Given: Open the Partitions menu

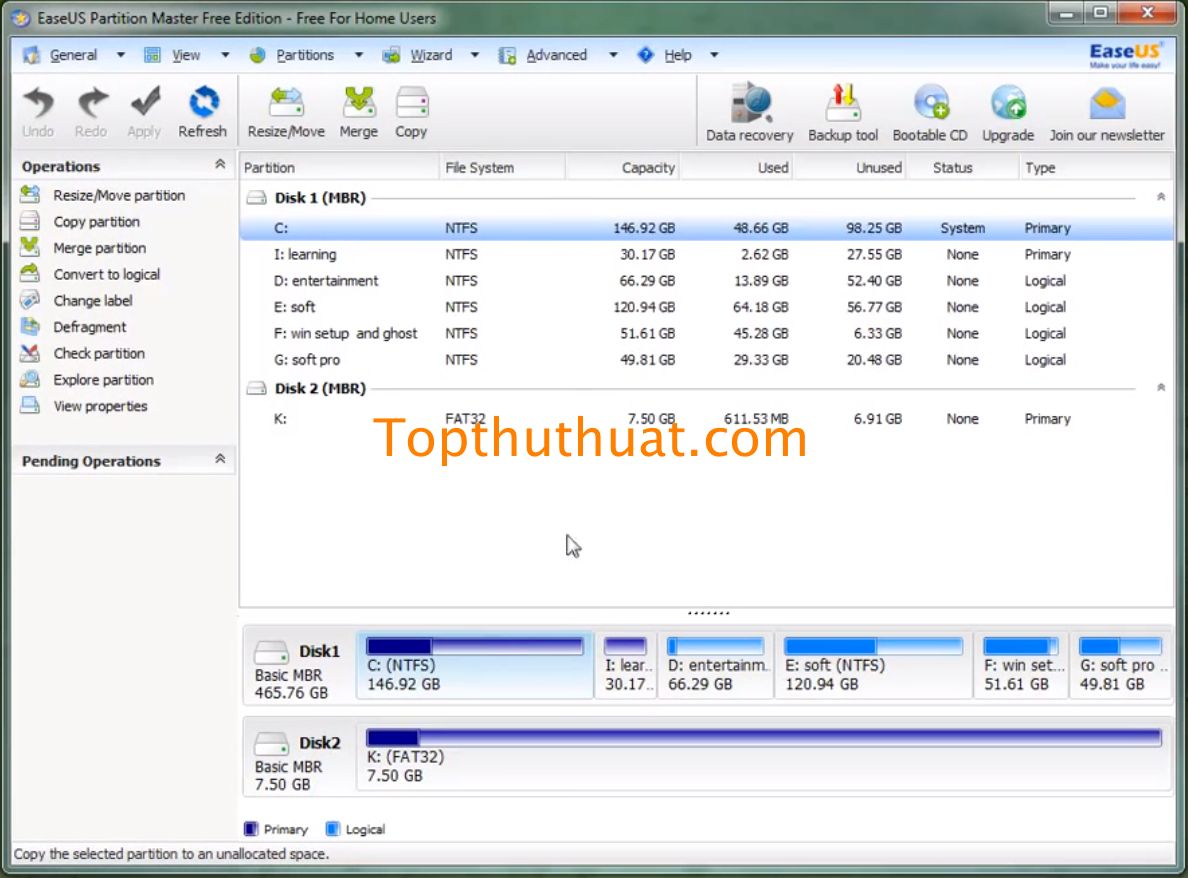Looking at the screenshot, I should 305,55.
